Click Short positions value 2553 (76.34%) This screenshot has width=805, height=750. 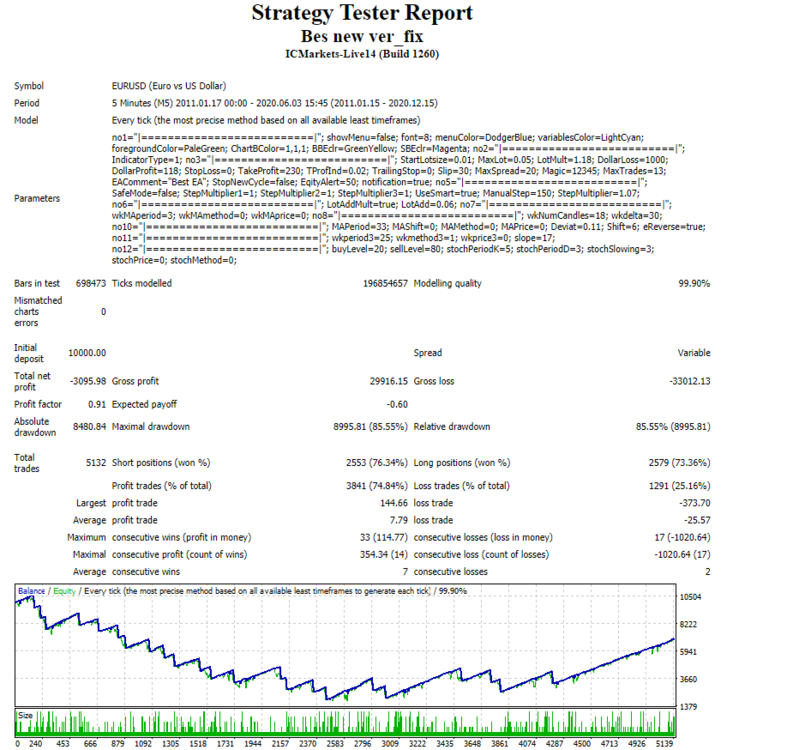[x=377, y=463]
